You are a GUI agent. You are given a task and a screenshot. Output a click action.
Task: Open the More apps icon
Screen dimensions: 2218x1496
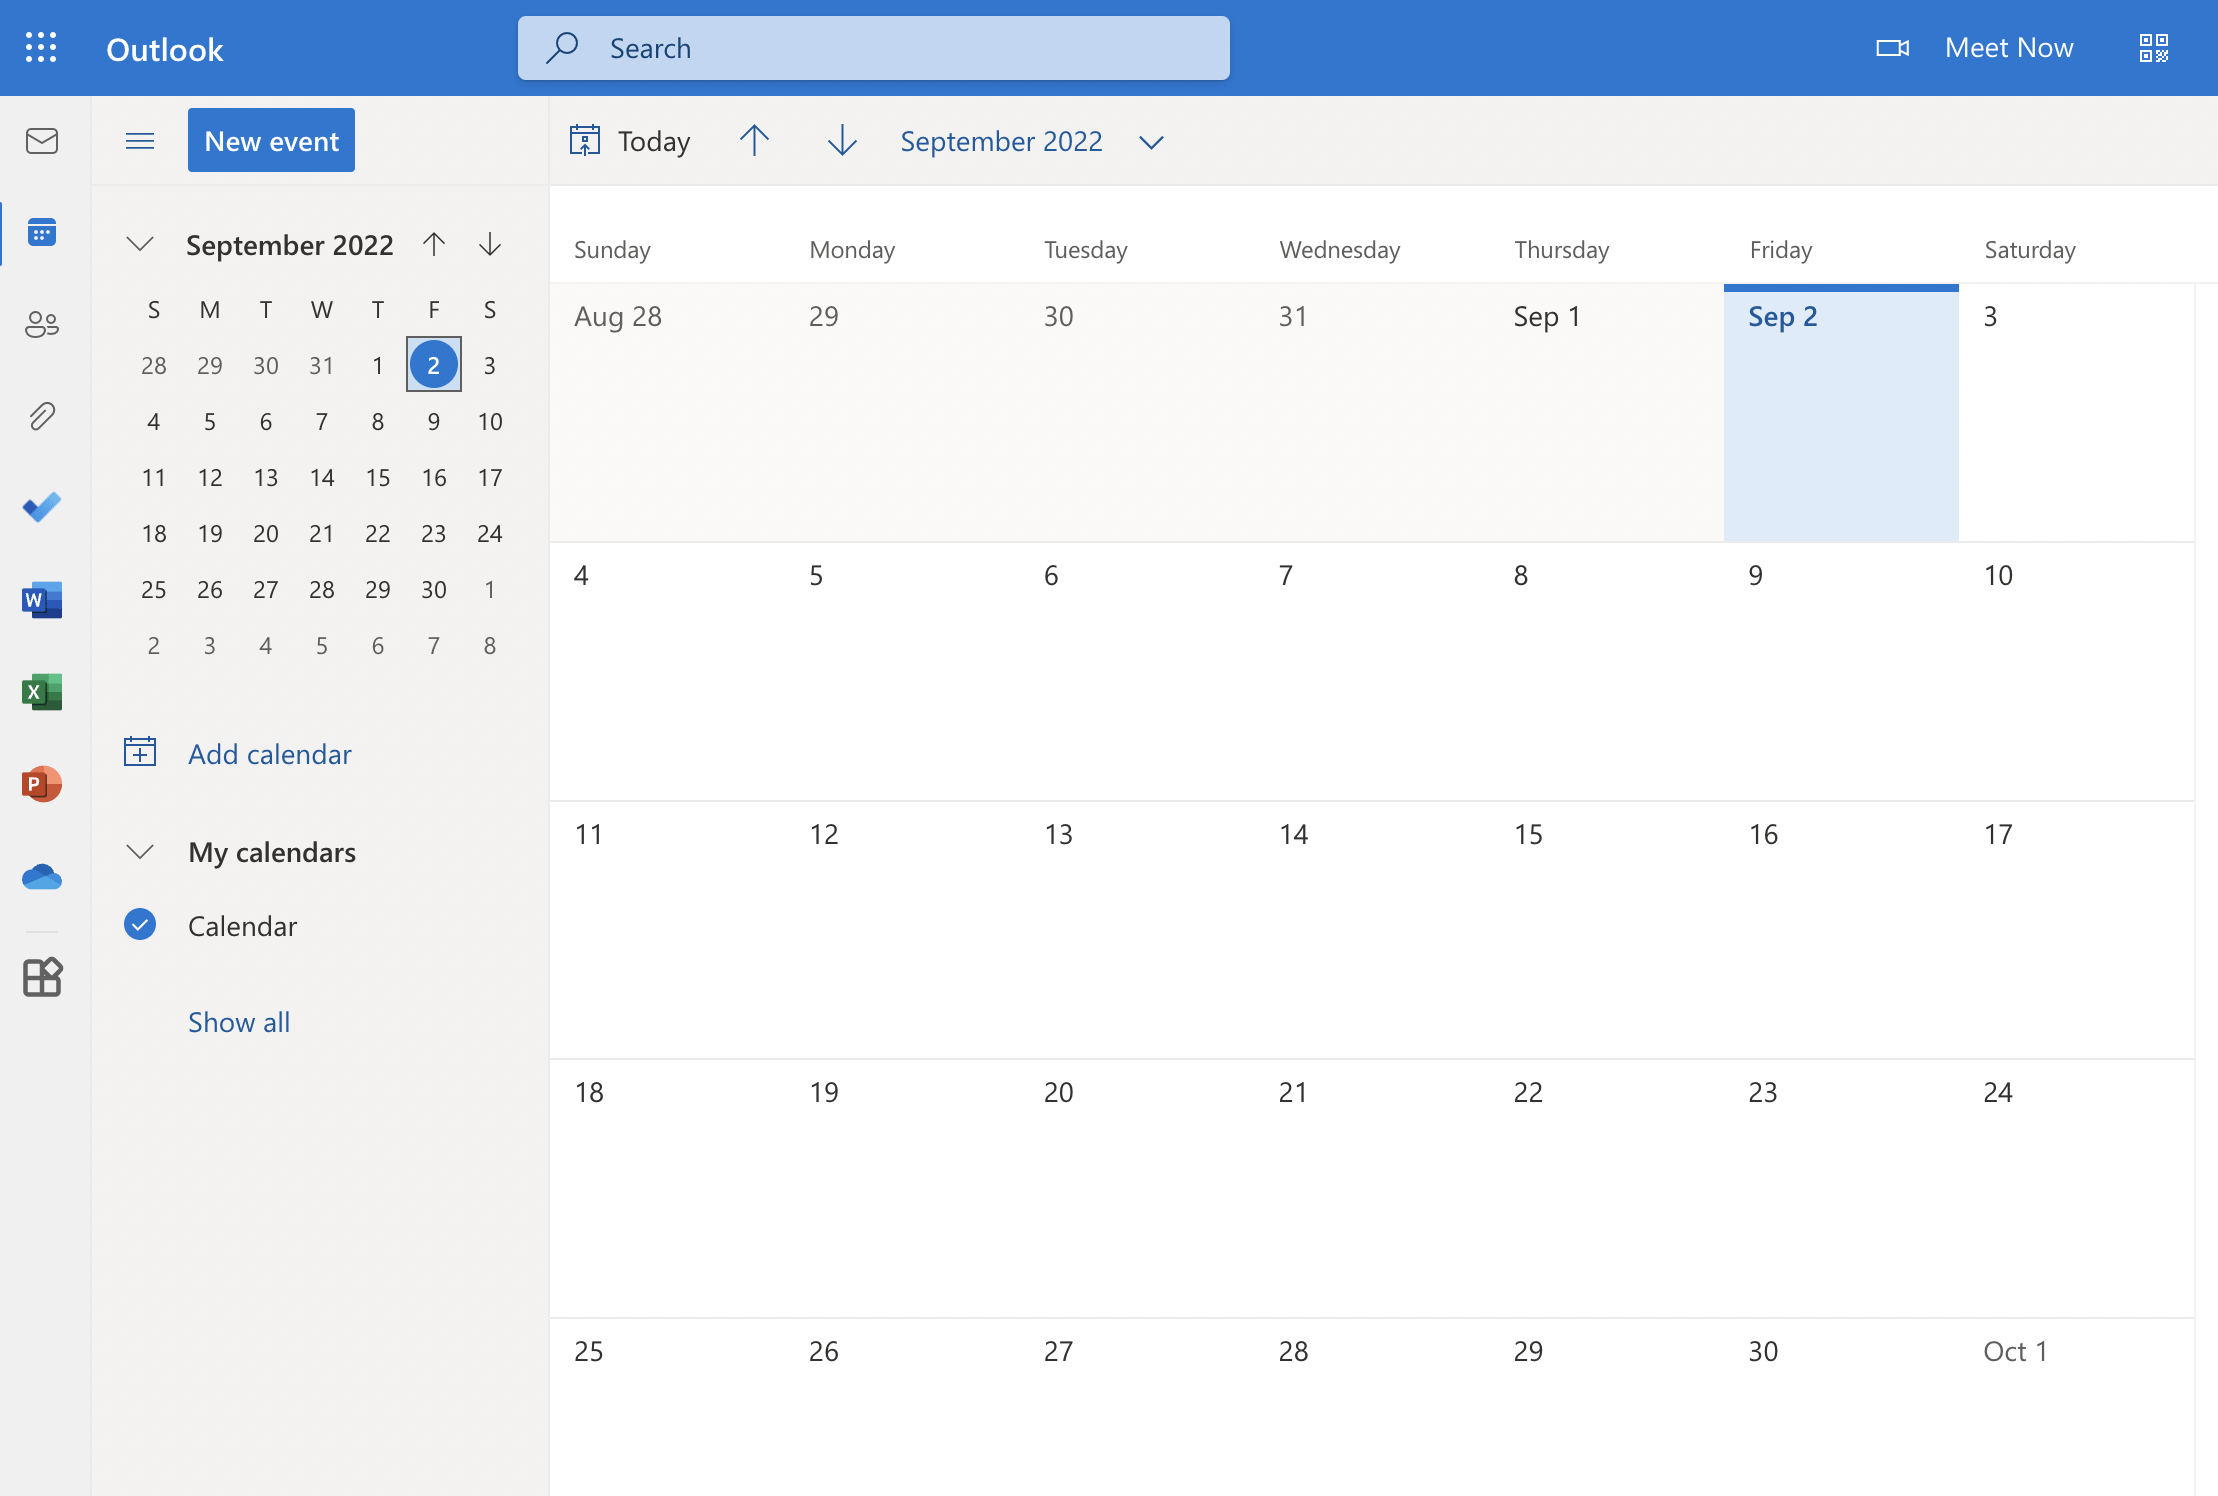pyautogui.click(x=42, y=977)
